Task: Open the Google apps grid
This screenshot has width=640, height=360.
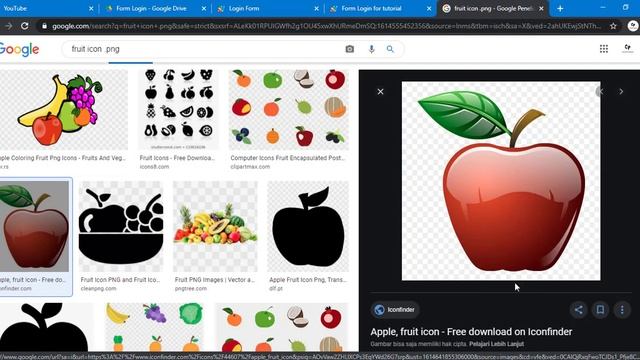Action: tap(604, 49)
